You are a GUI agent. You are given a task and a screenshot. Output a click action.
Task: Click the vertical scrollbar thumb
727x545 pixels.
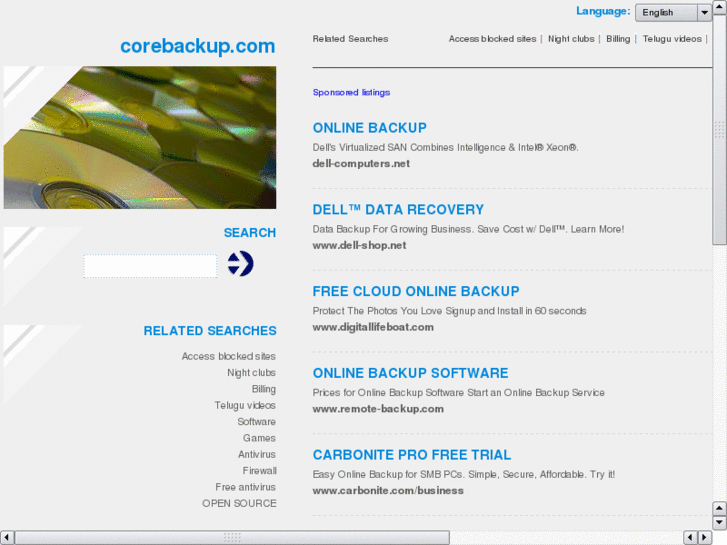pyautogui.click(x=719, y=129)
